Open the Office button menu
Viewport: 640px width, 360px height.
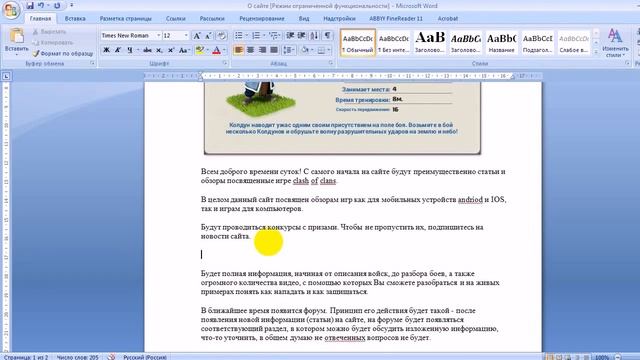11,9
